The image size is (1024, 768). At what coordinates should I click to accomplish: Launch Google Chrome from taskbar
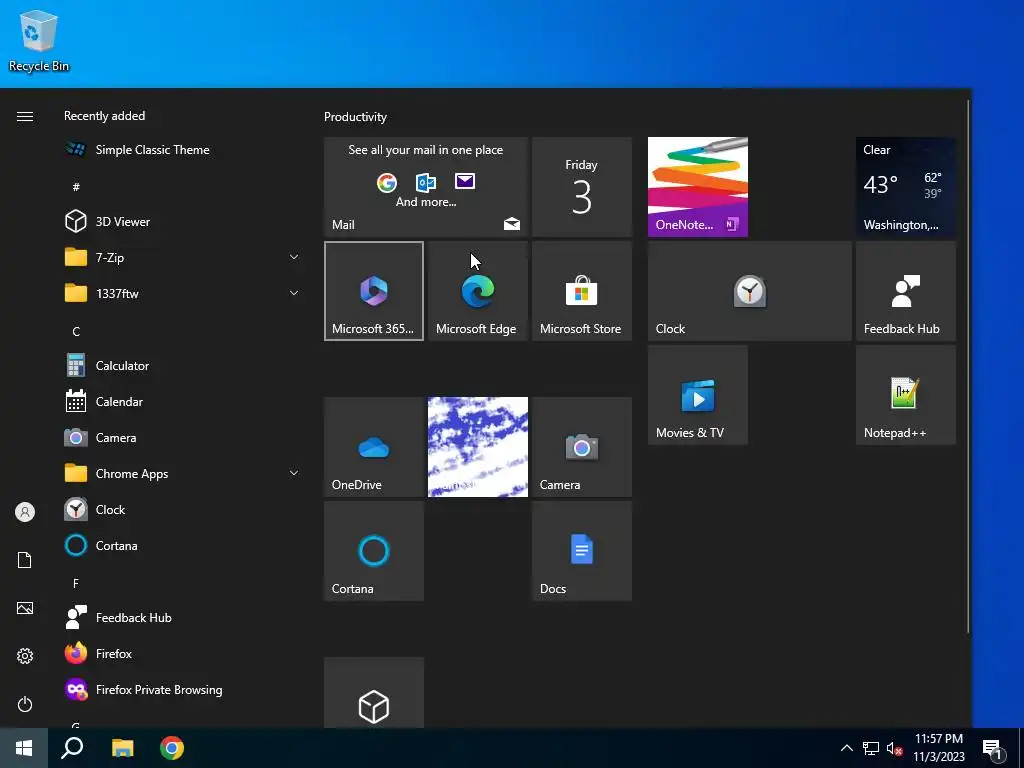point(172,748)
